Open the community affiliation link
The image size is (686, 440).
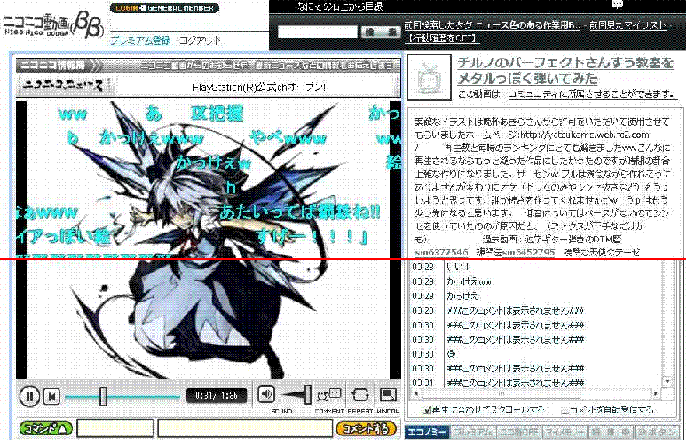[x=593, y=94]
